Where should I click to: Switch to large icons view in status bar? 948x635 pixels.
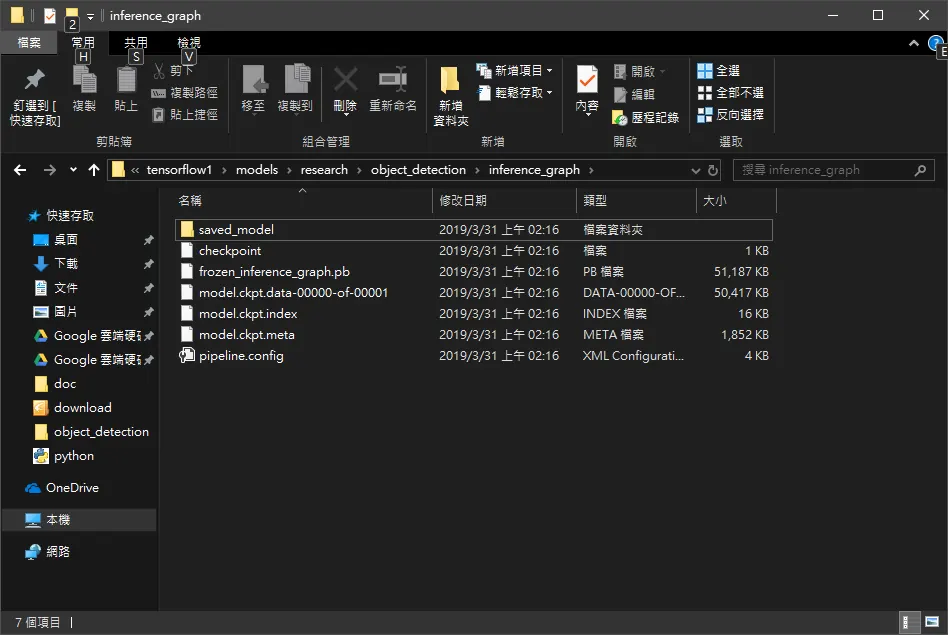pyautogui.click(x=932, y=622)
